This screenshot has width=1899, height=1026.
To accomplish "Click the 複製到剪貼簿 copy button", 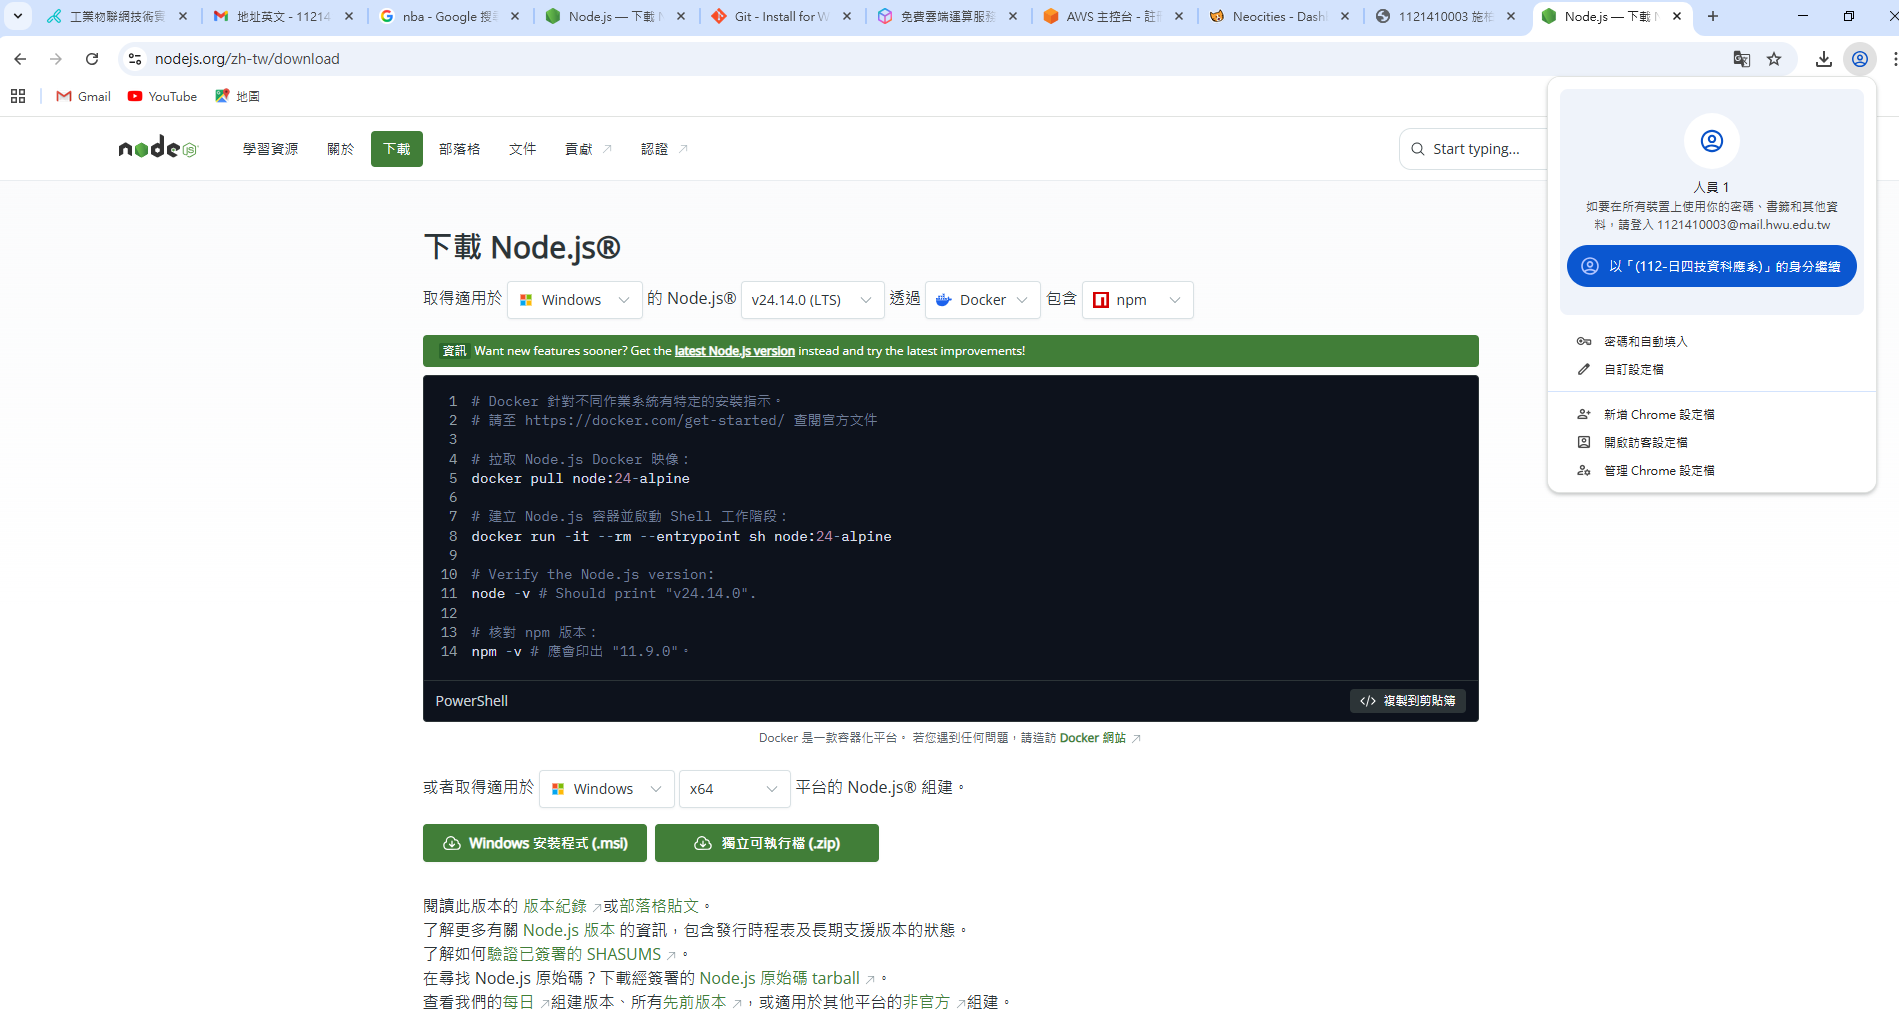I will point(1407,701).
